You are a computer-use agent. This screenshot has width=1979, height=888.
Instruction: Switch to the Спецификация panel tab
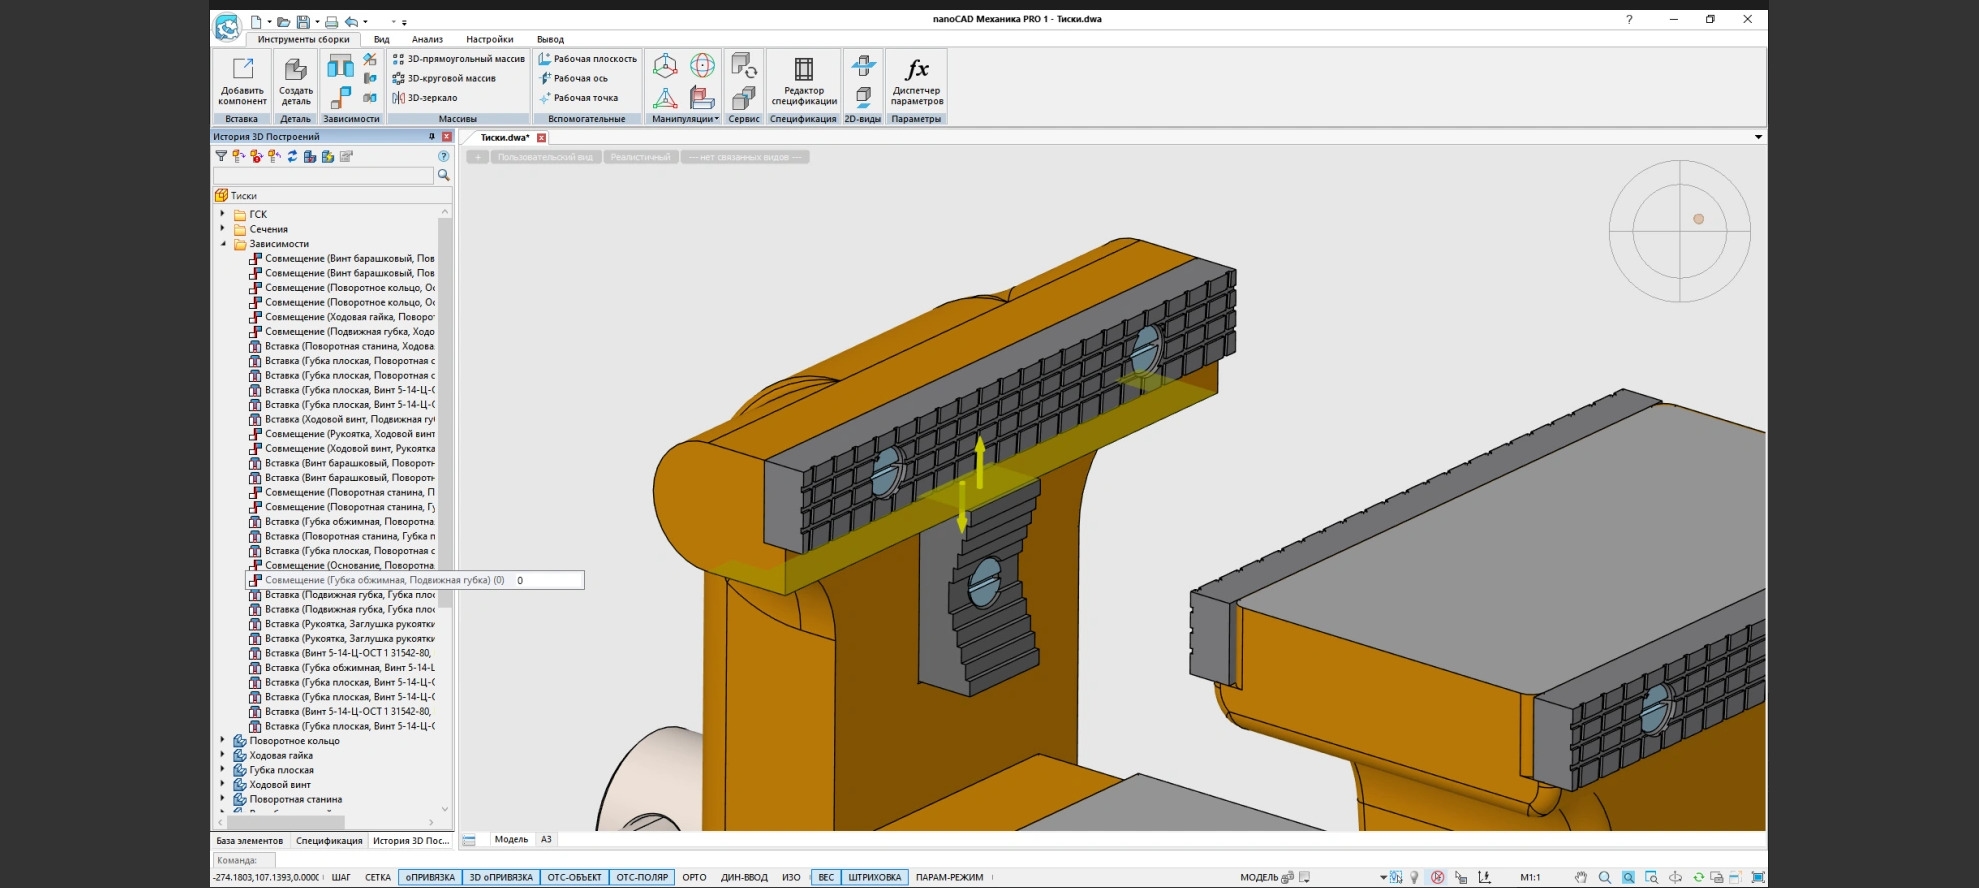pyautogui.click(x=329, y=841)
